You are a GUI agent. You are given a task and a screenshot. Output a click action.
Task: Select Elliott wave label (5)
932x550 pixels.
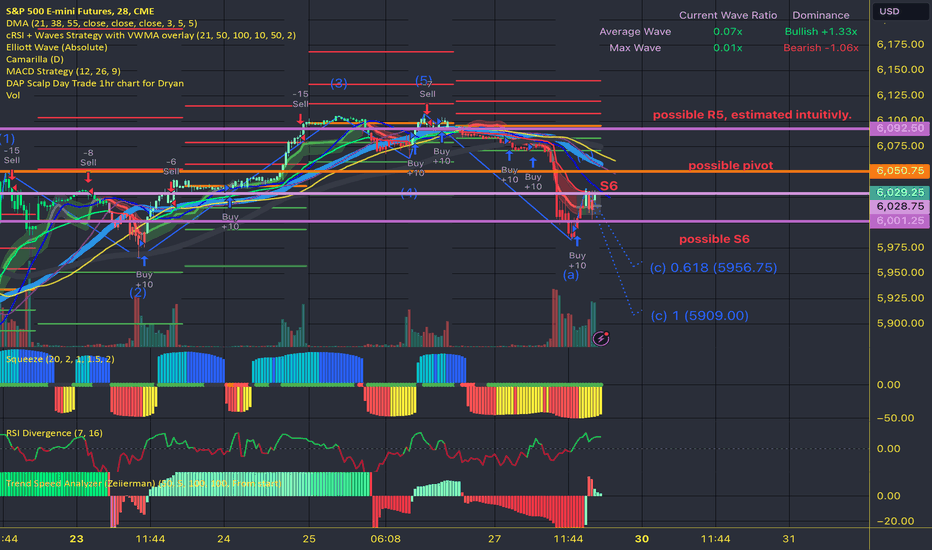pos(424,80)
